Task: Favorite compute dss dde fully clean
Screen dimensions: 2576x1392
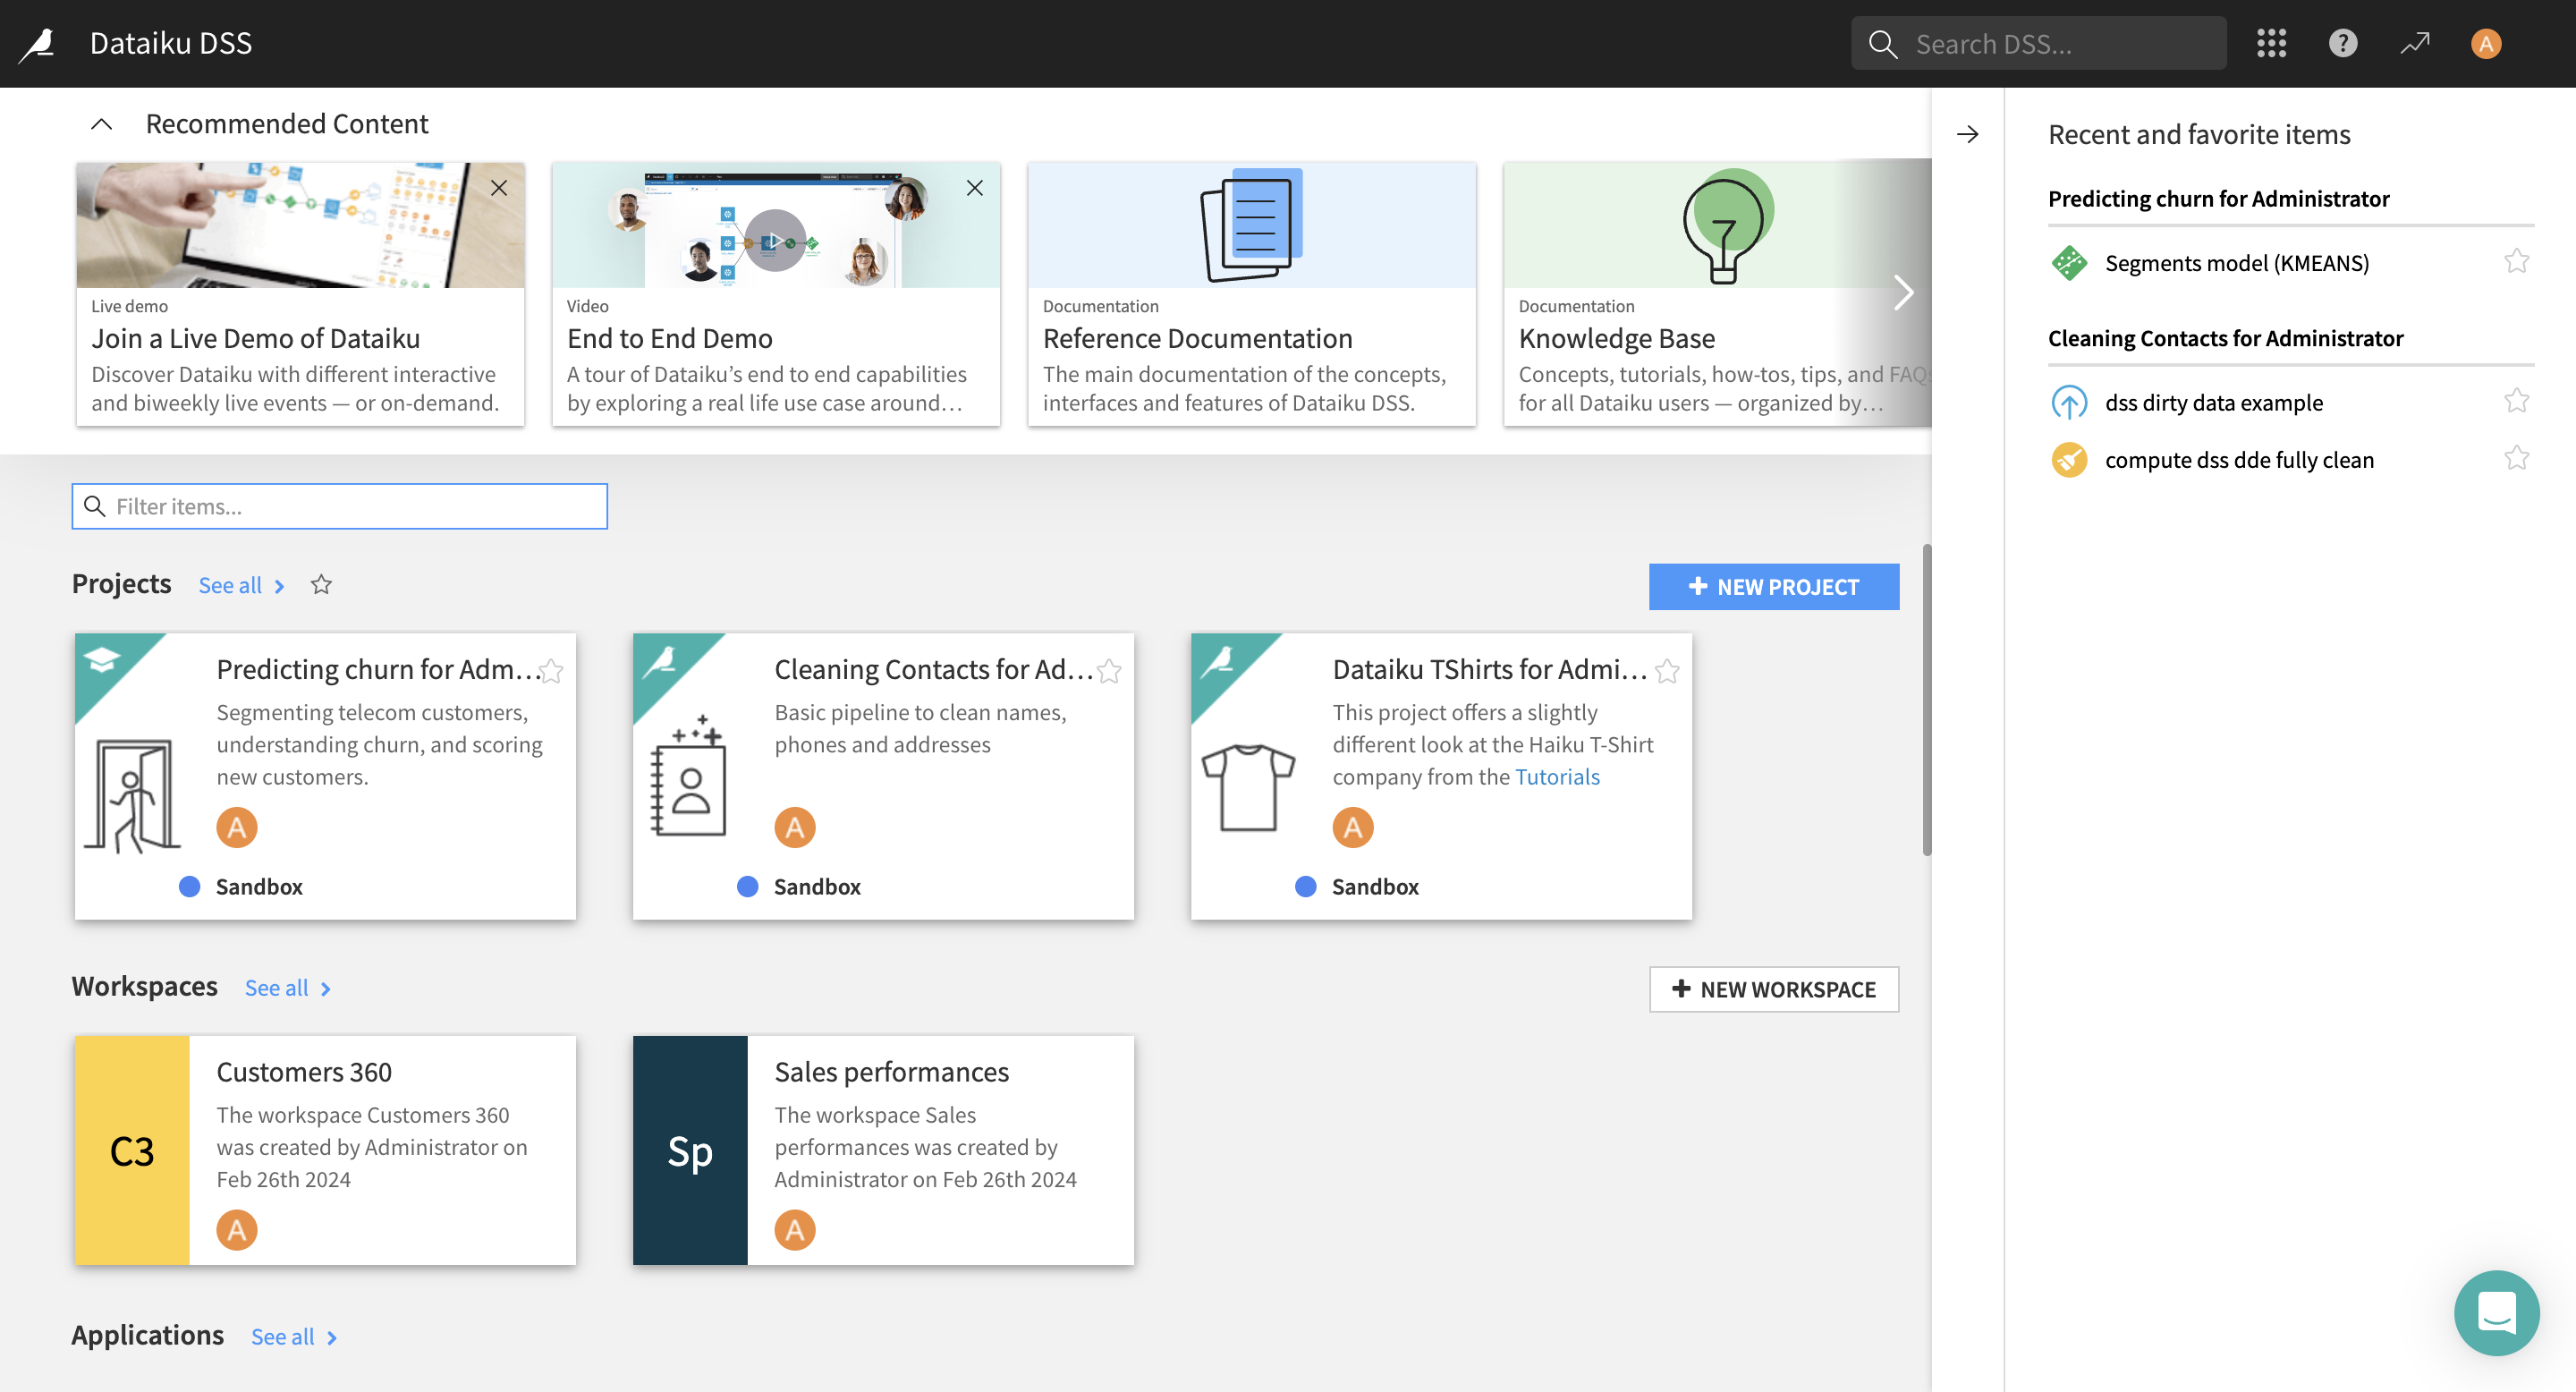Action: (2517, 458)
